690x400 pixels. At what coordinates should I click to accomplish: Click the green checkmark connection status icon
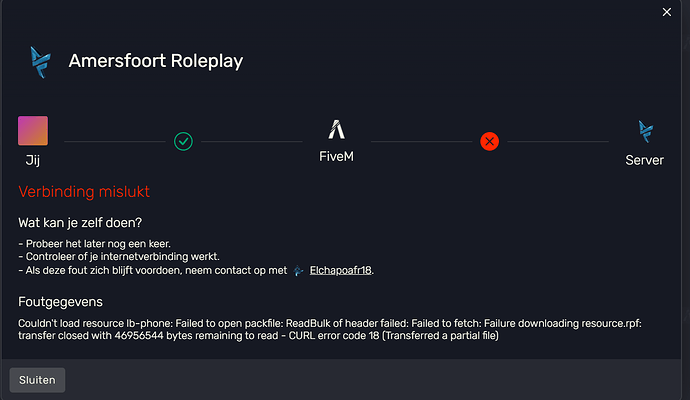pyautogui.click(x=184, y=141)
